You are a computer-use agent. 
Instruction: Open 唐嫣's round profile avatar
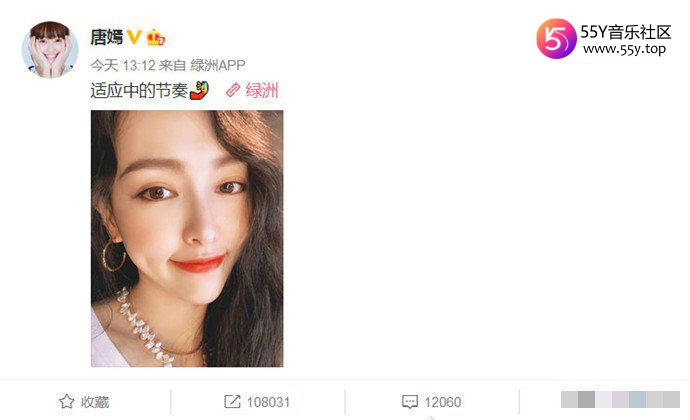pos(50,50)
